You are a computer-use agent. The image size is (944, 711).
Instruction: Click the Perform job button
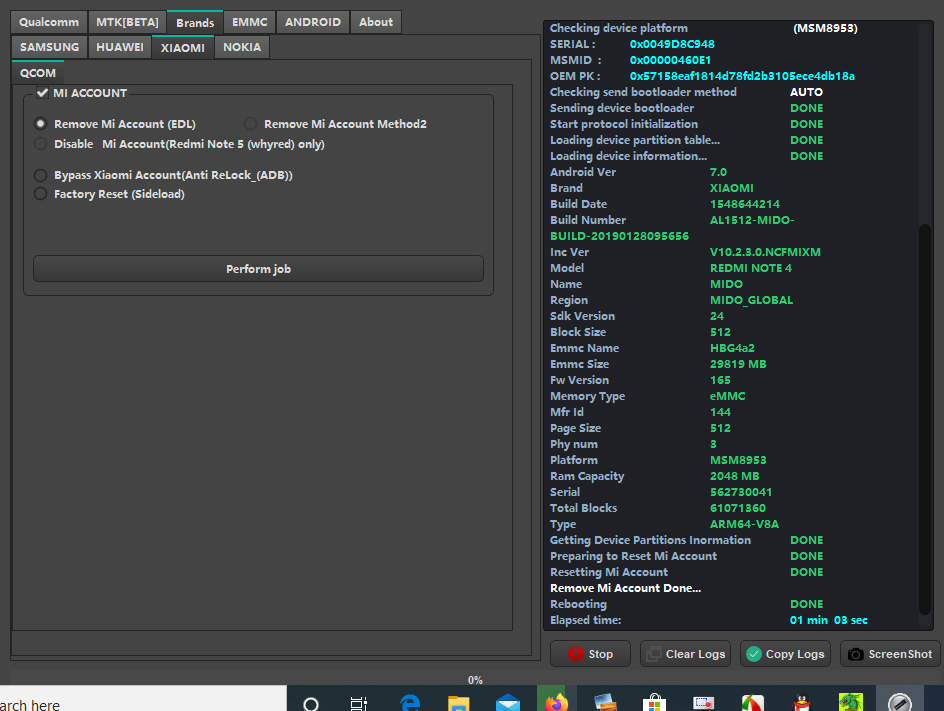(x=258, y=269)
